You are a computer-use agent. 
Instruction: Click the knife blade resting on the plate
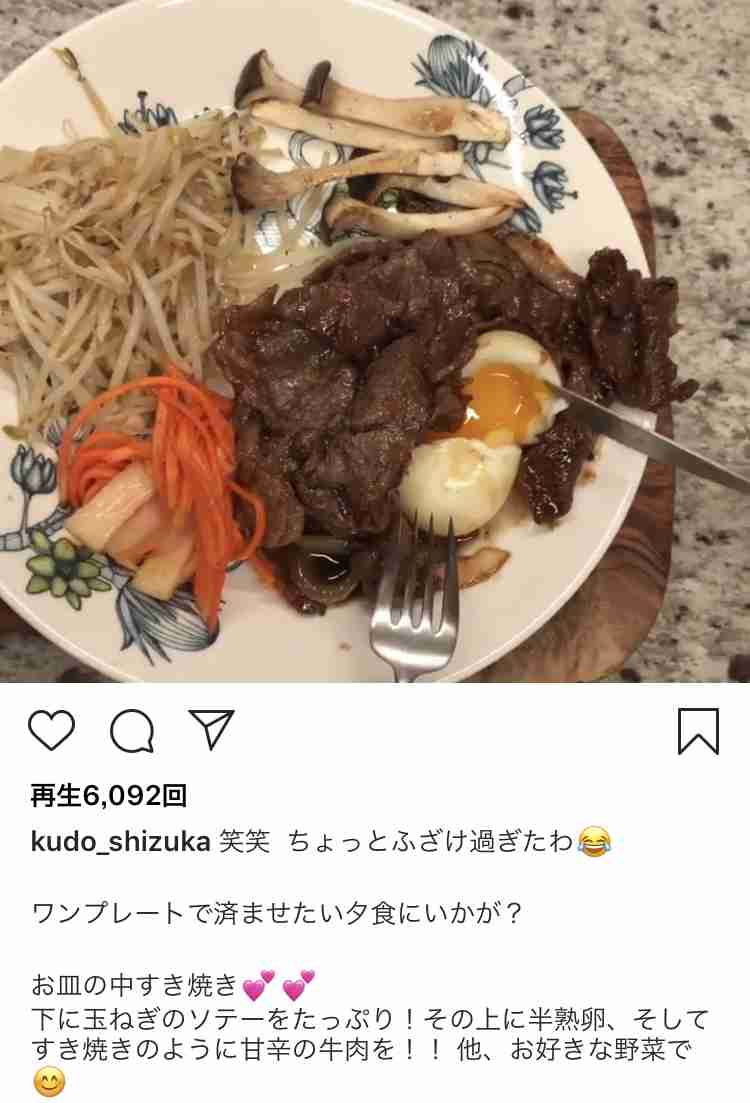[647, 434]
